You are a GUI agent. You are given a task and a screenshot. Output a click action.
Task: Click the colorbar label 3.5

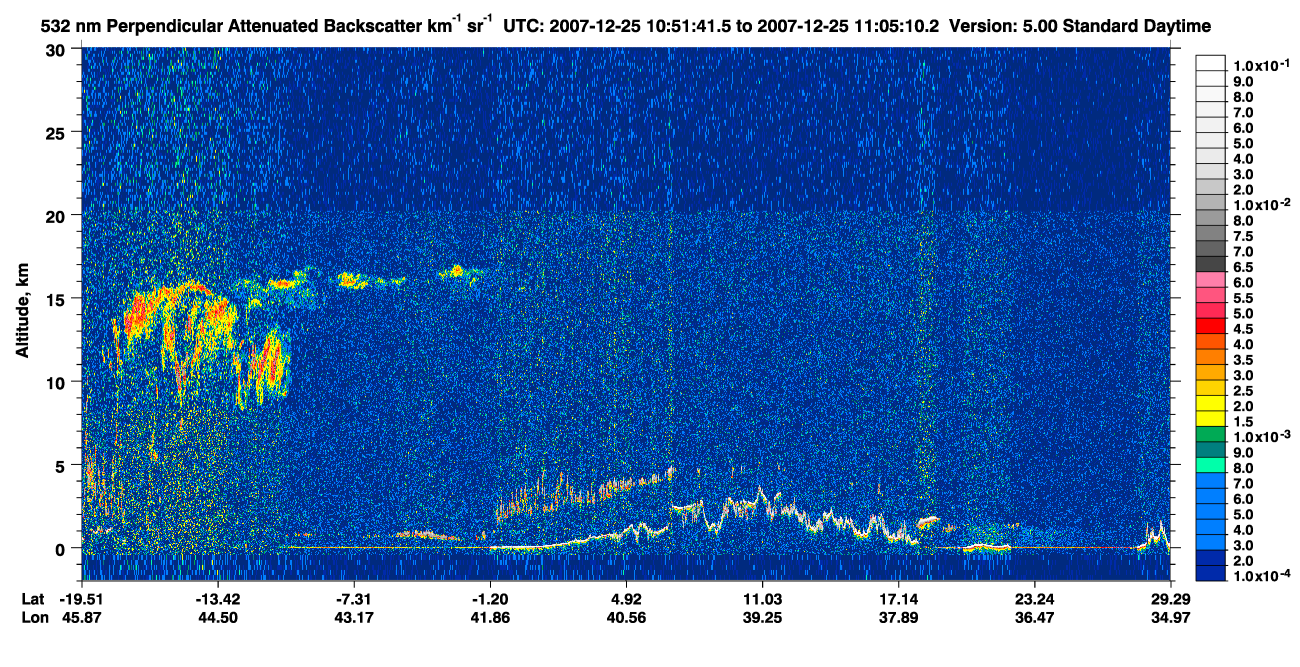coord(1243,359)
